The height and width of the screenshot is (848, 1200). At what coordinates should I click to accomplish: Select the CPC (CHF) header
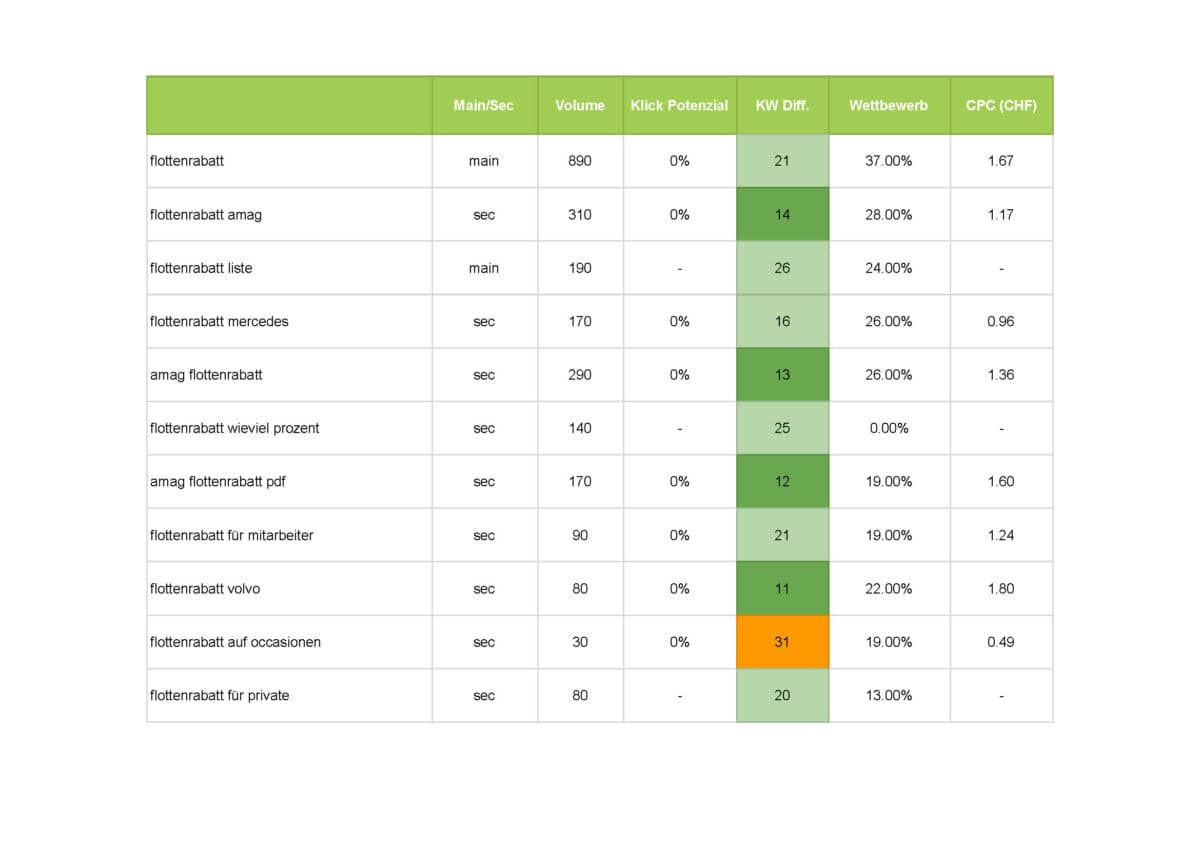pyautogui.click(x=1000, y=105)
